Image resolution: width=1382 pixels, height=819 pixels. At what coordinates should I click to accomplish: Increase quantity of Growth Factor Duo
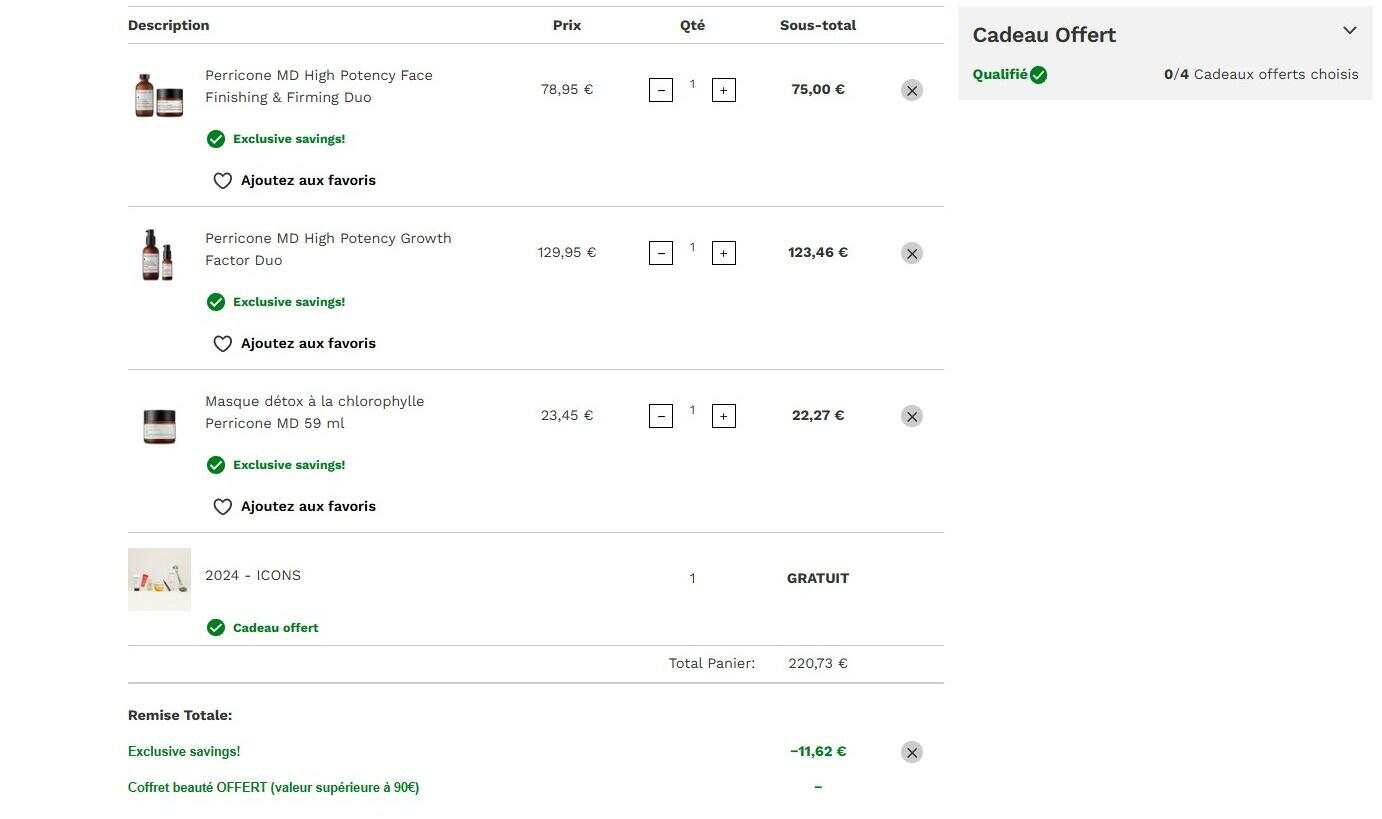click(724, 253)
